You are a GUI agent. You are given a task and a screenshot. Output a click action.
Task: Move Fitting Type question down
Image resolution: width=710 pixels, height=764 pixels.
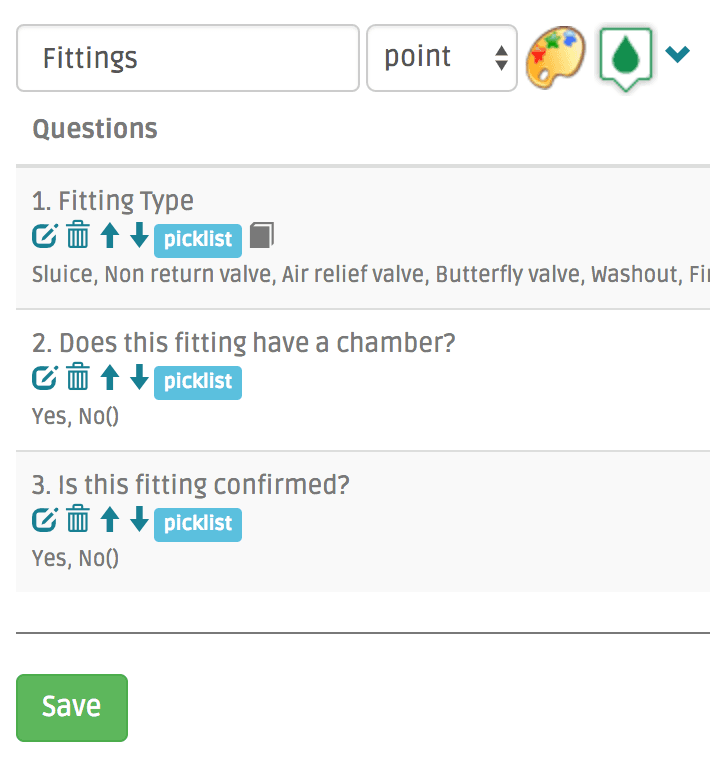point(139,237)
